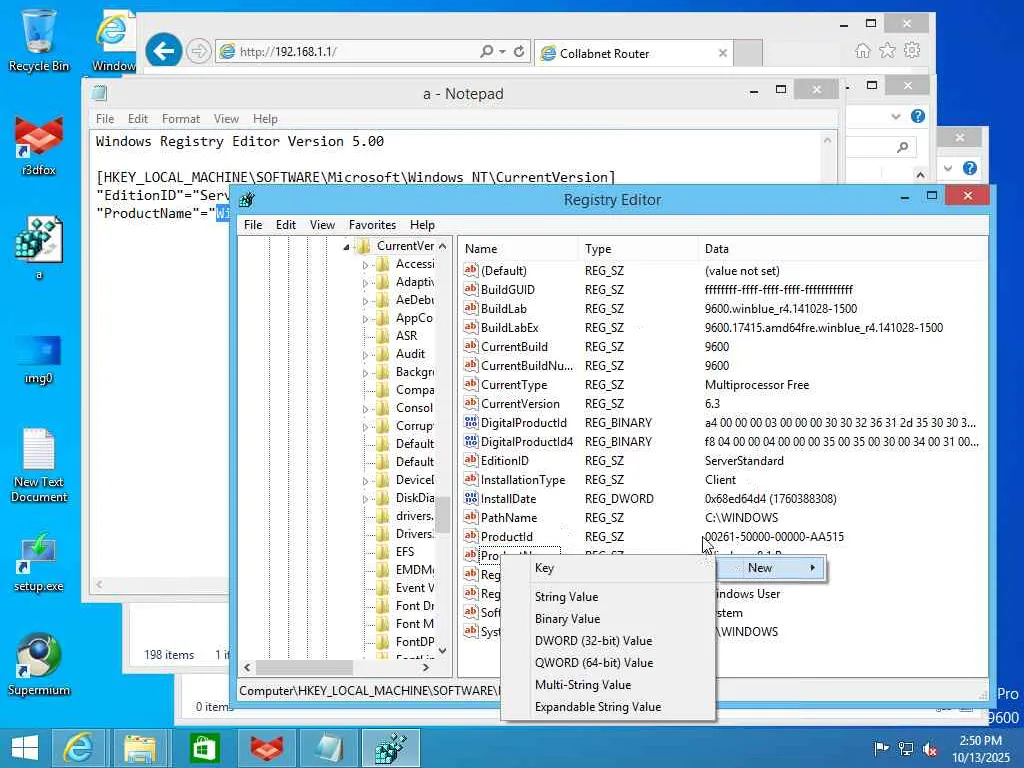1024x768 pixels.
Task: Collapse the CurrentVersion tree node
Action: pos(346,246)
